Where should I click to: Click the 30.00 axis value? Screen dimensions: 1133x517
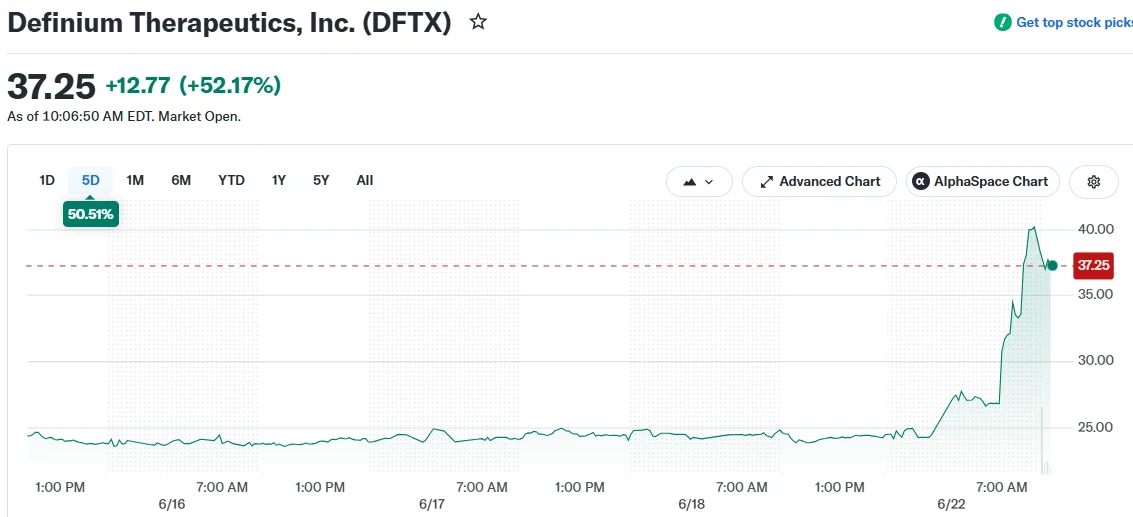click(x=1095, y=360)
